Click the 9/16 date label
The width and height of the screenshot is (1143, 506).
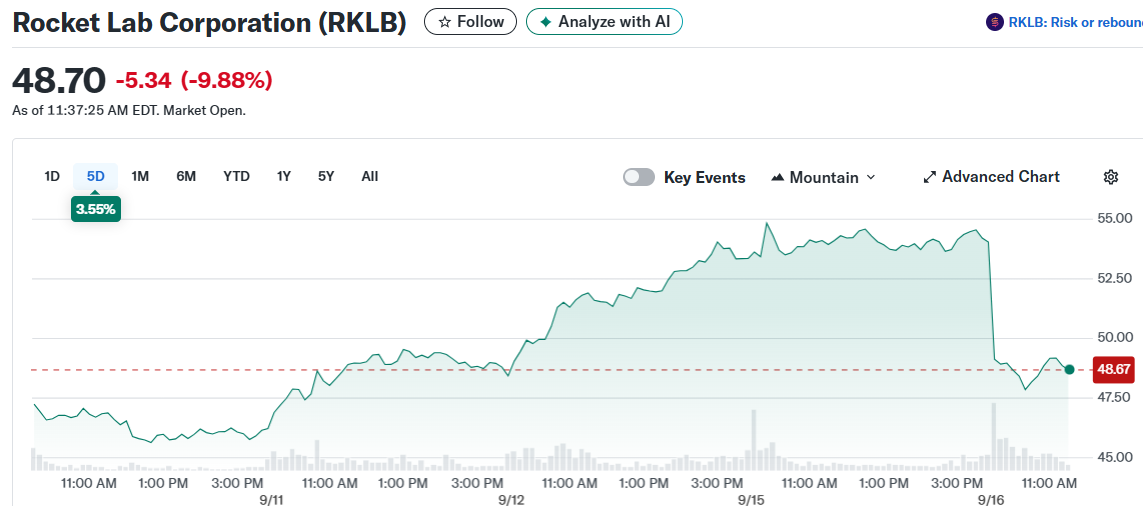coord(991,499)
